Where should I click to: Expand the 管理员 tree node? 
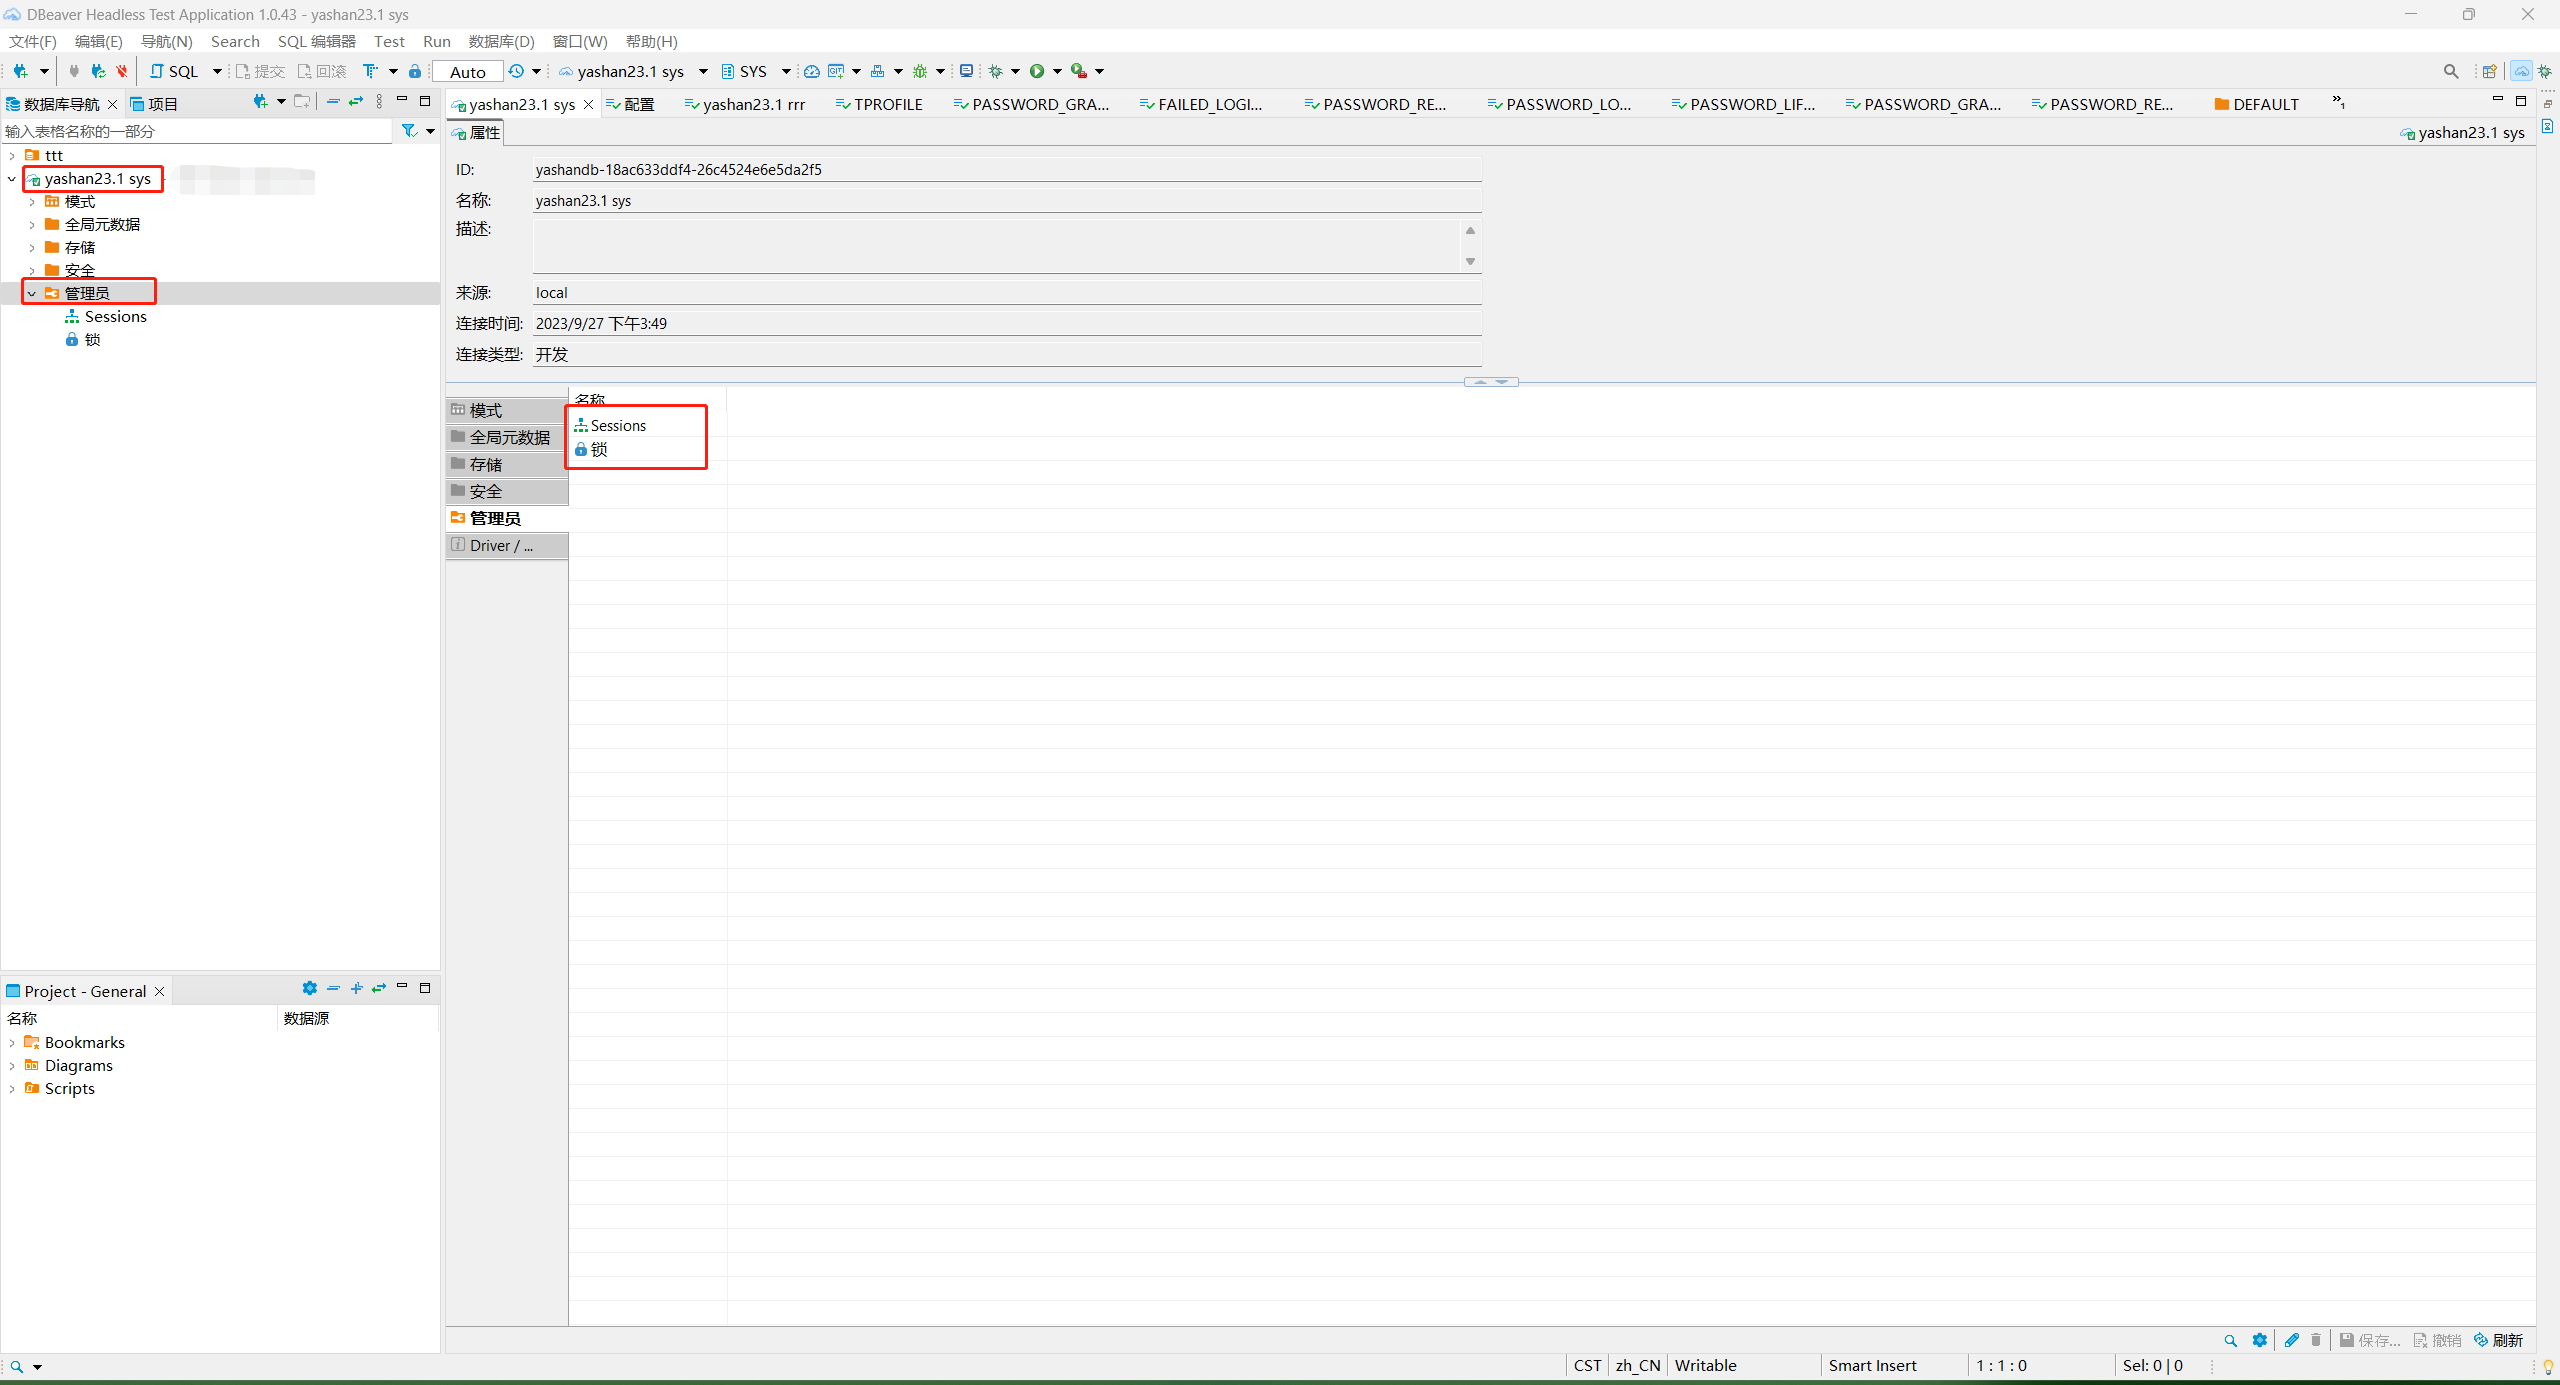tap(29, 292)
